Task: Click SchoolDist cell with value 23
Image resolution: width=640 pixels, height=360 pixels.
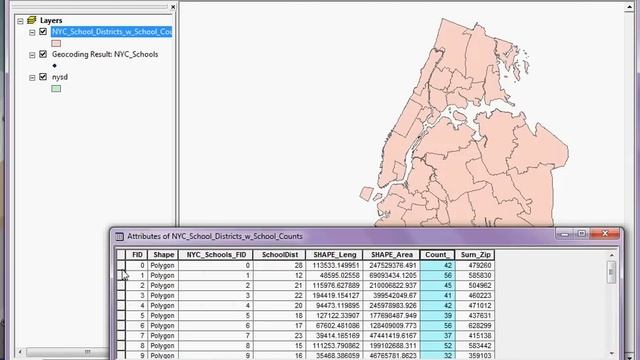Action: coord(279,336)
